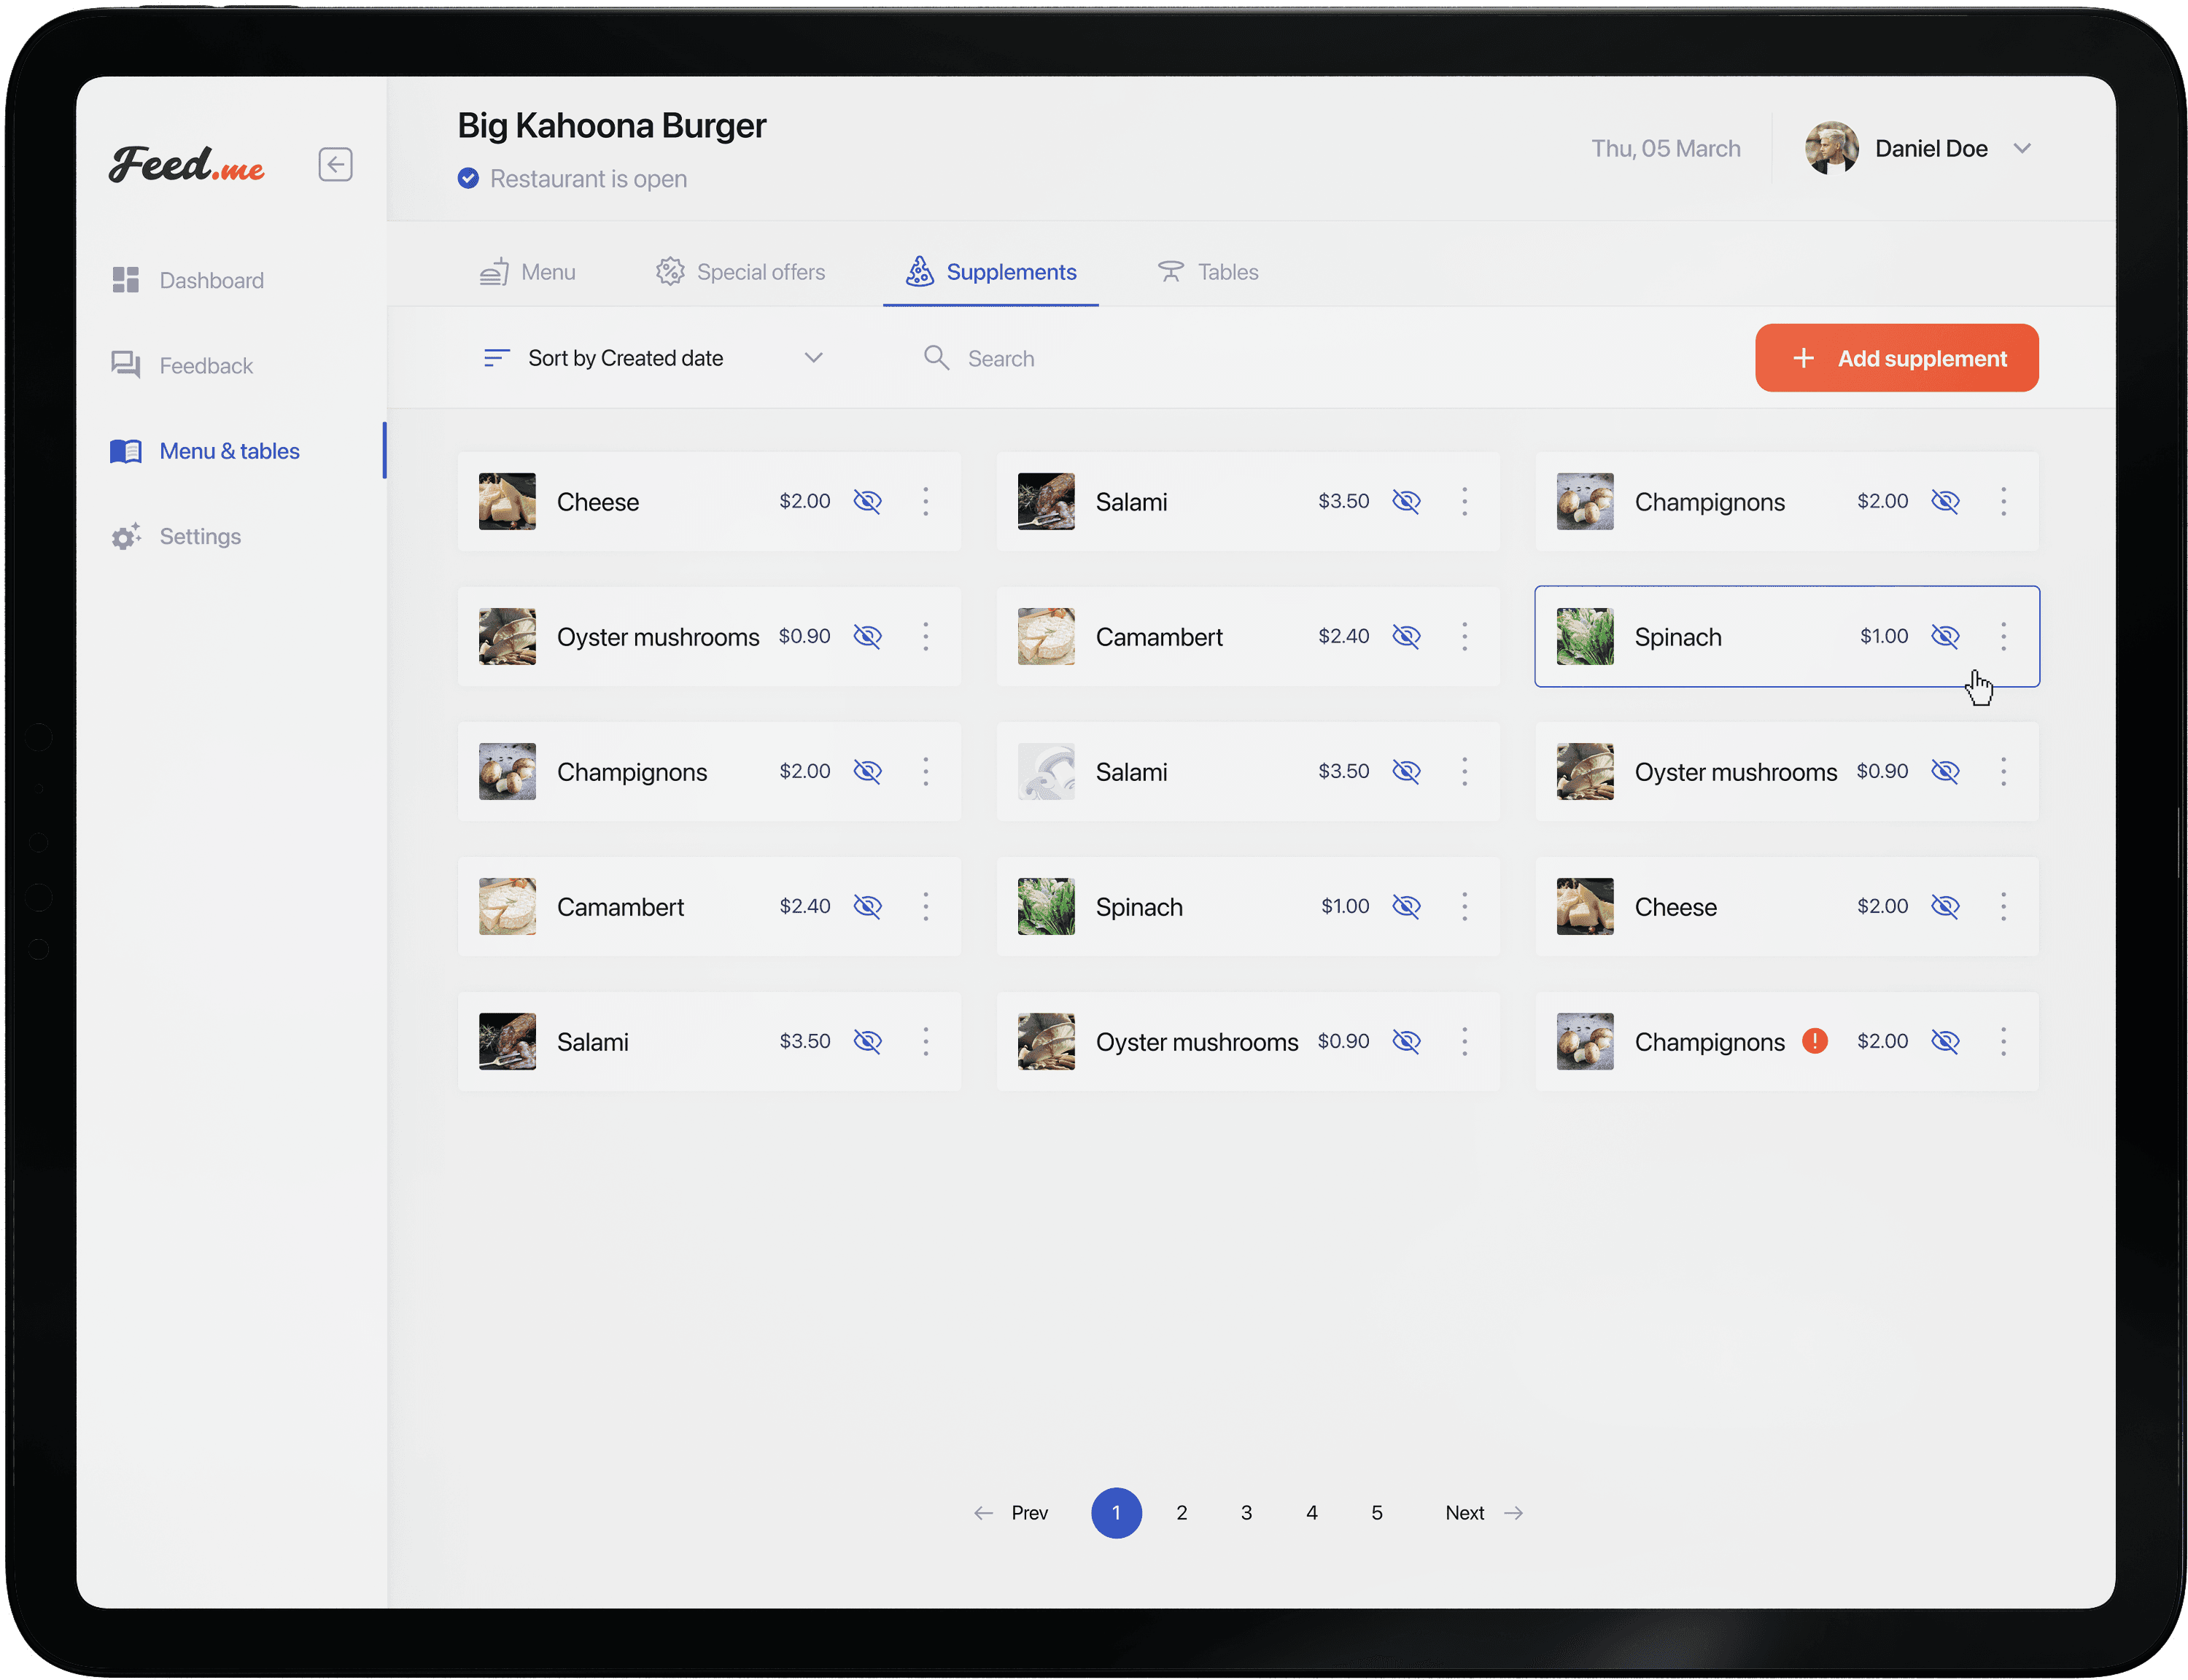Screen dimensions: 2188x1680
Task: Open kebab menu on top-row Cheese card
Action: [x=925, y=501]
